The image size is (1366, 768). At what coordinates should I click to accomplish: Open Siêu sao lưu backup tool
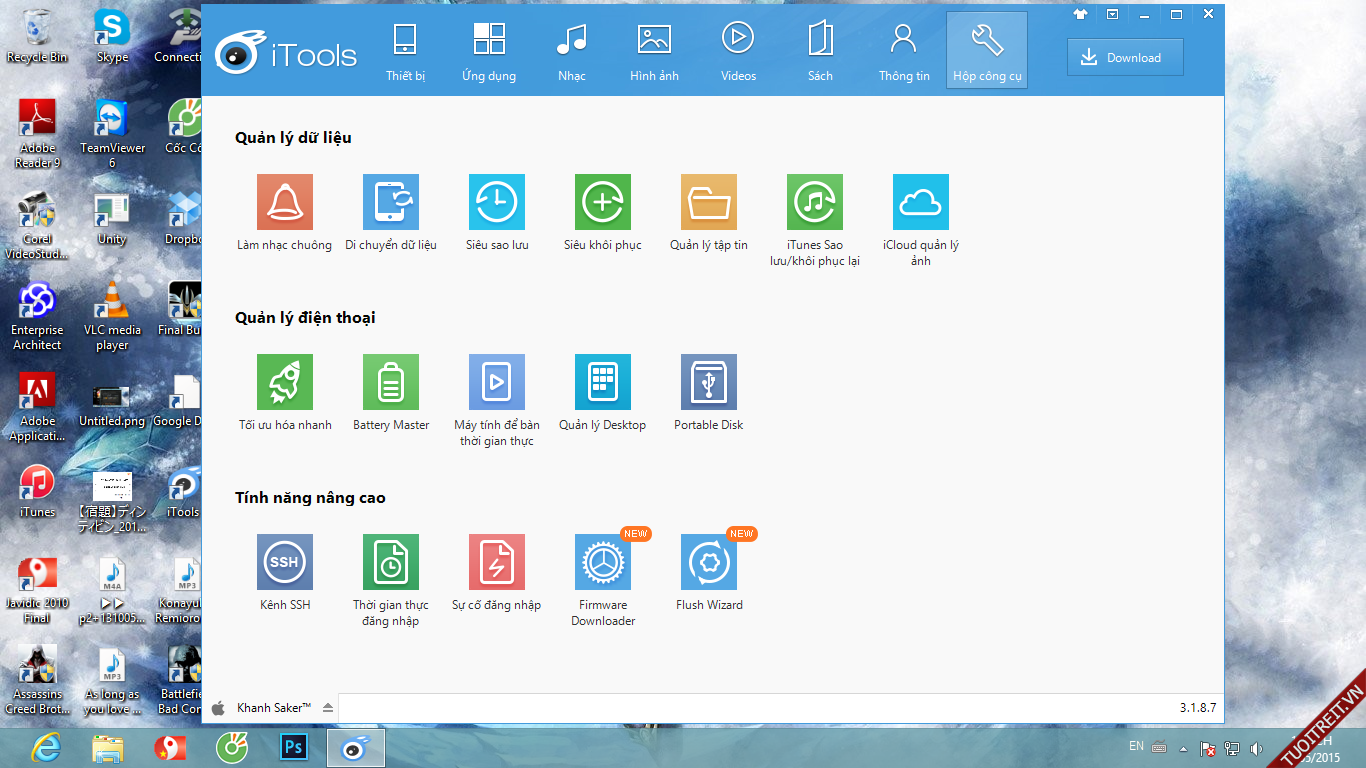pos(497,202)
